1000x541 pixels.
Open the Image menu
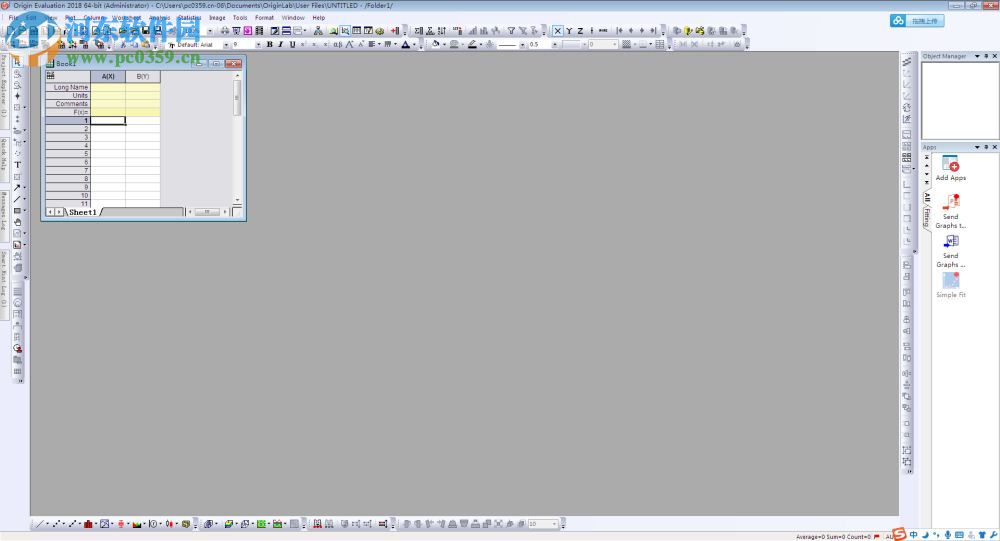click(x=217, y=18)
